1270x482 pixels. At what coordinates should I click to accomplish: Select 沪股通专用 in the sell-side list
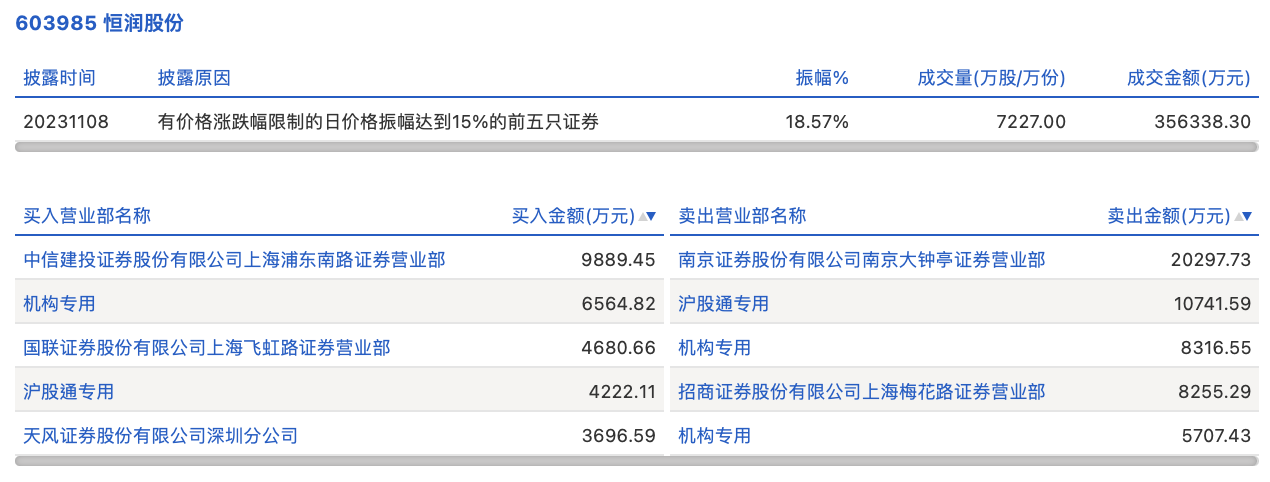(x=723, y=304)
